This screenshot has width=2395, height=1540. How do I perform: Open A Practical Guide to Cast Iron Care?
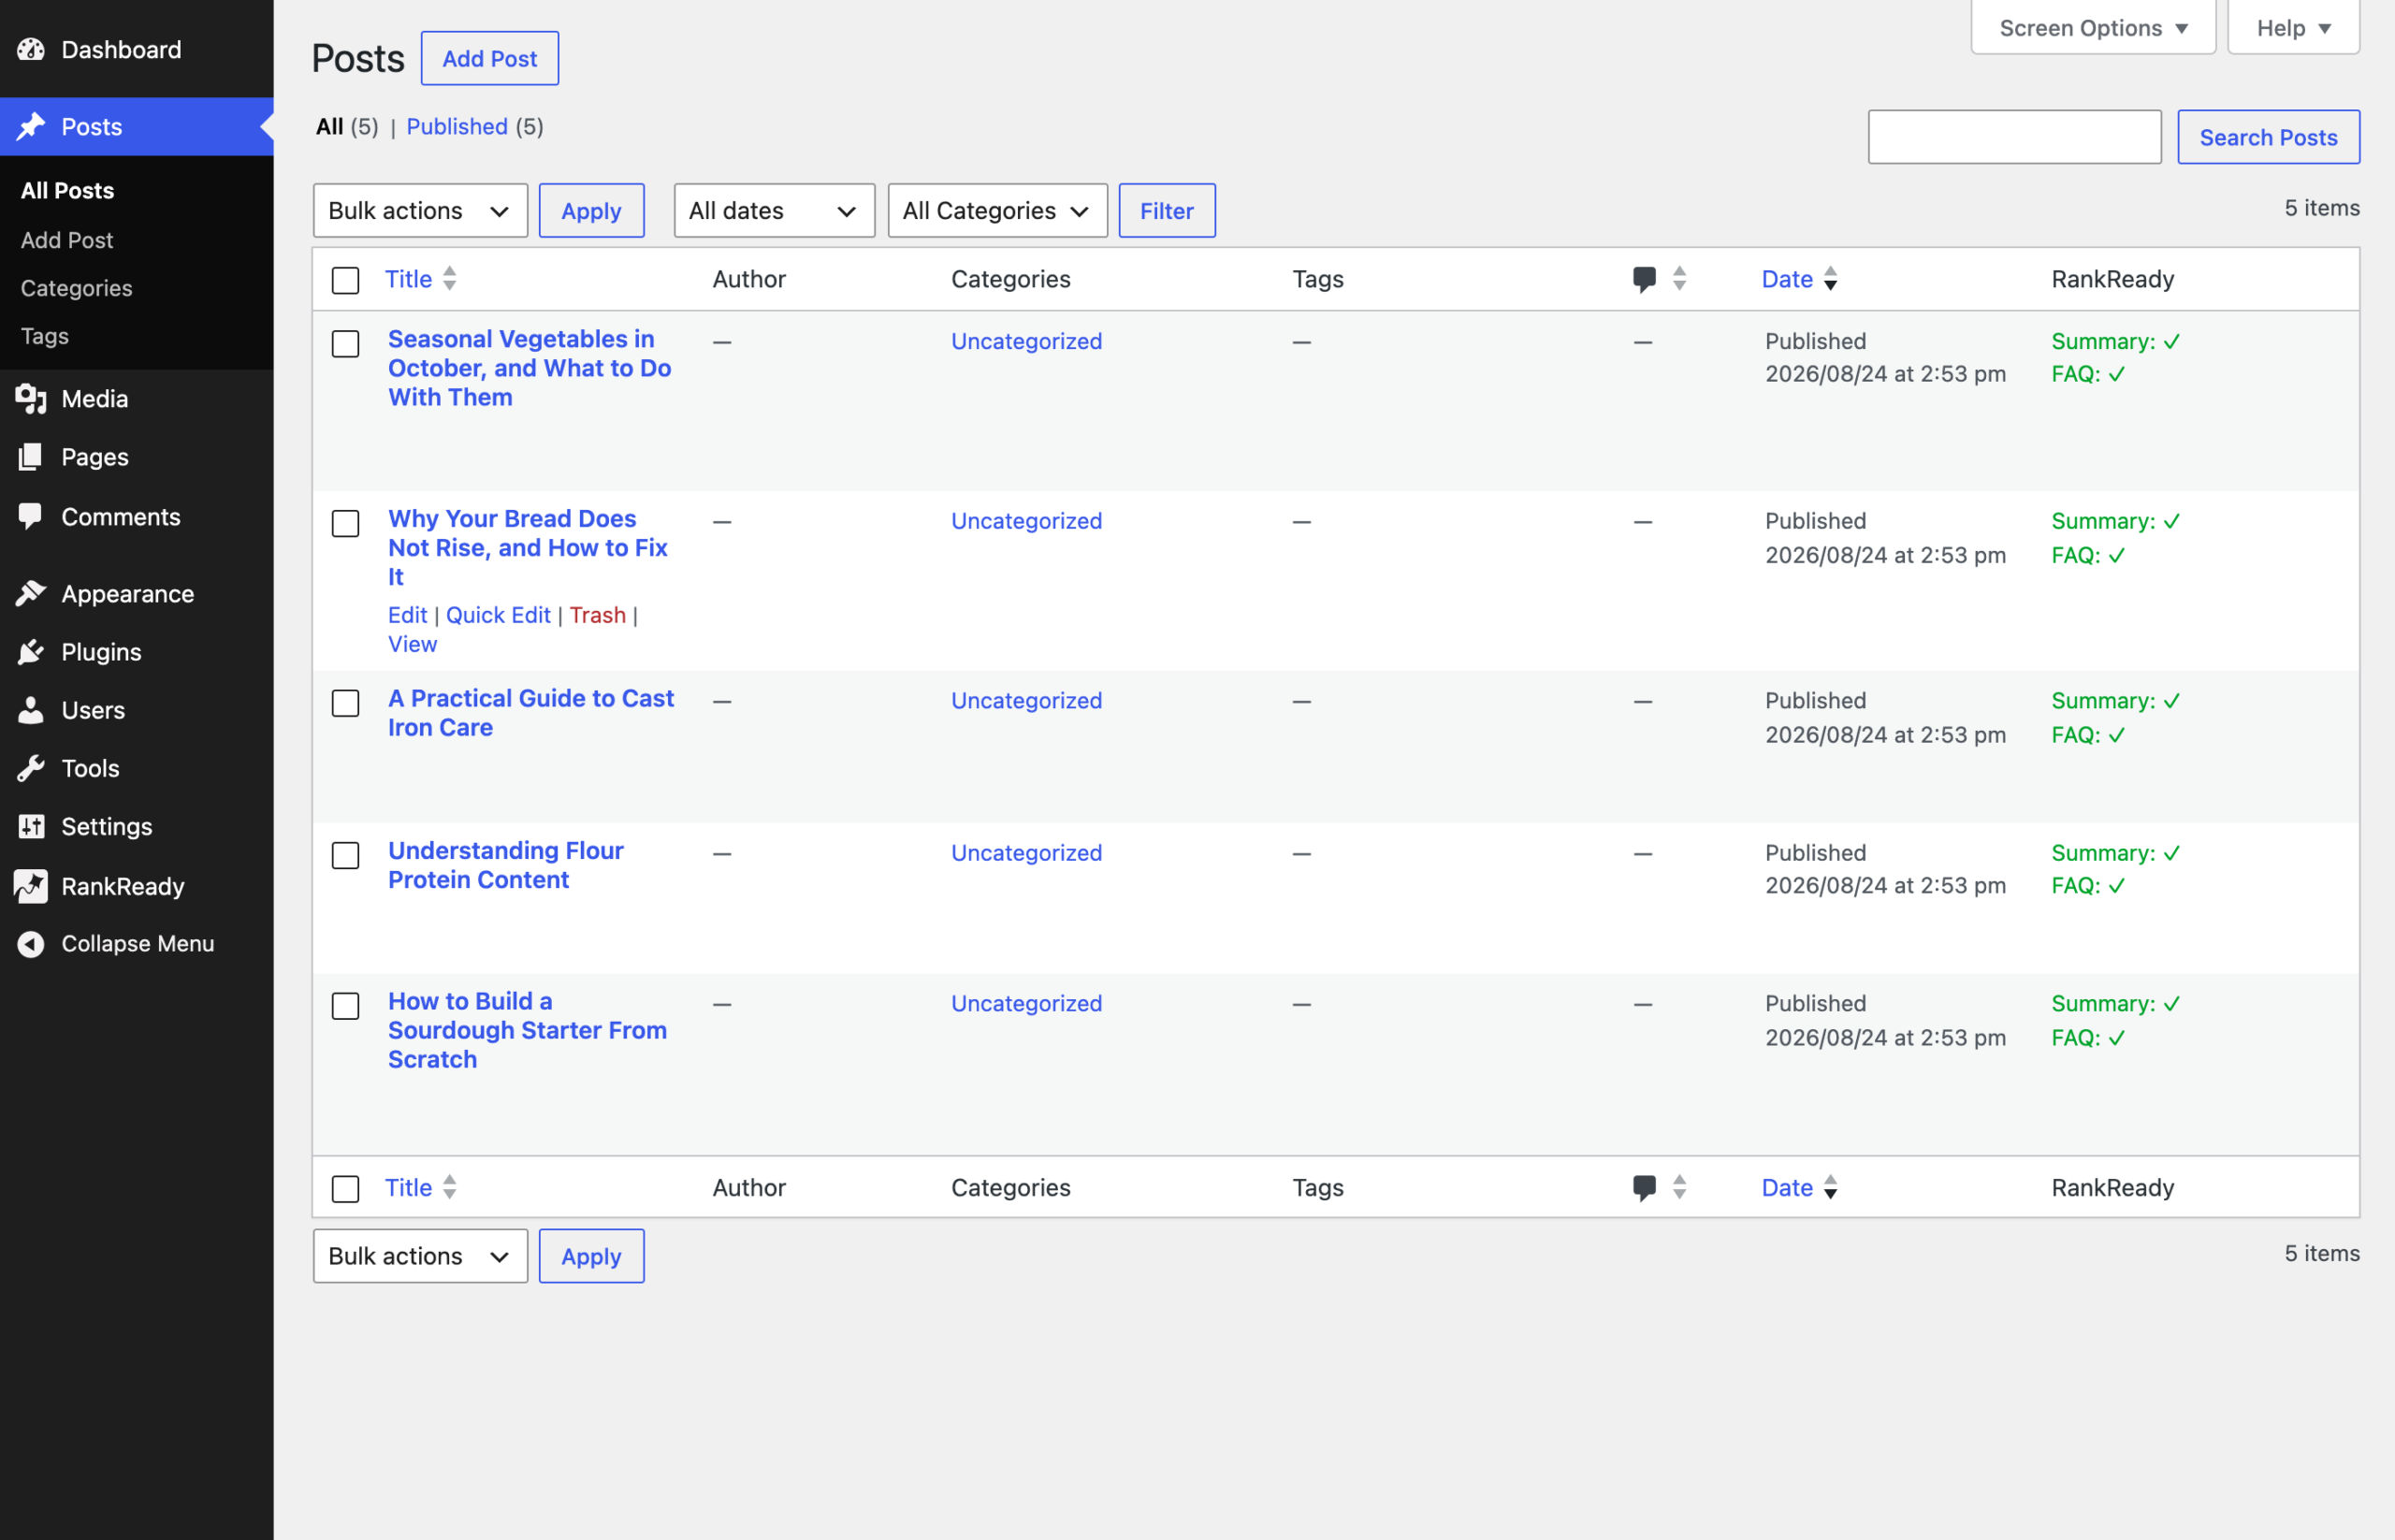(531, 712)
